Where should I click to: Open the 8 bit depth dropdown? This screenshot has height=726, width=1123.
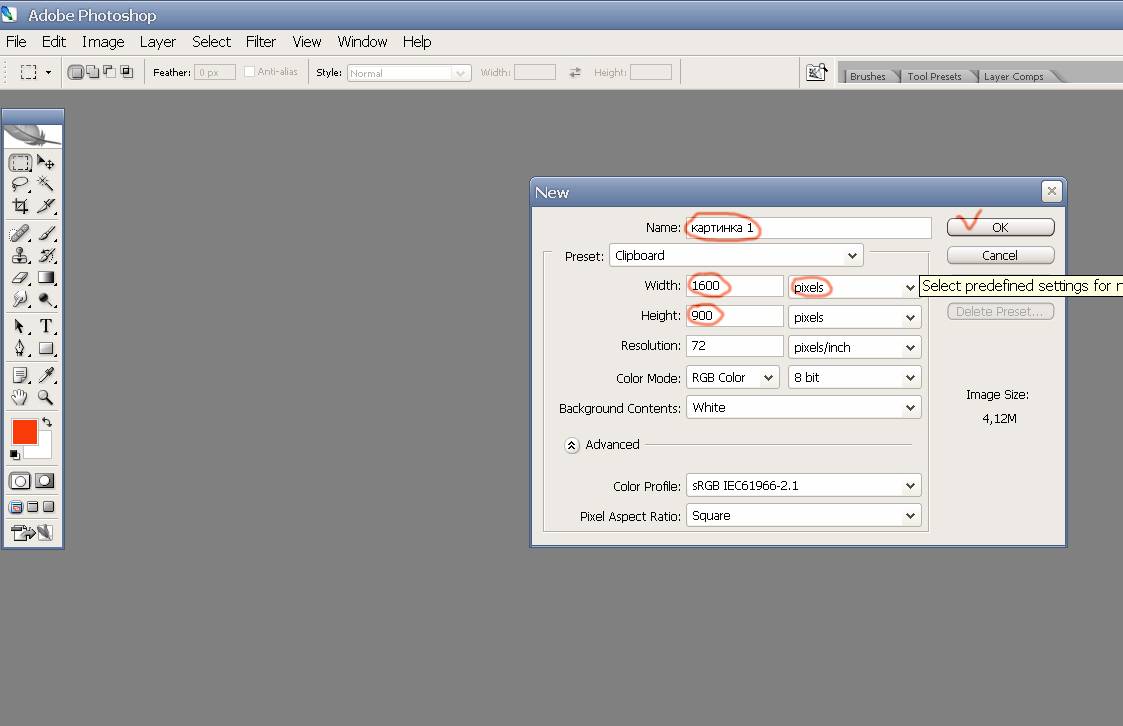pos(854,377)
